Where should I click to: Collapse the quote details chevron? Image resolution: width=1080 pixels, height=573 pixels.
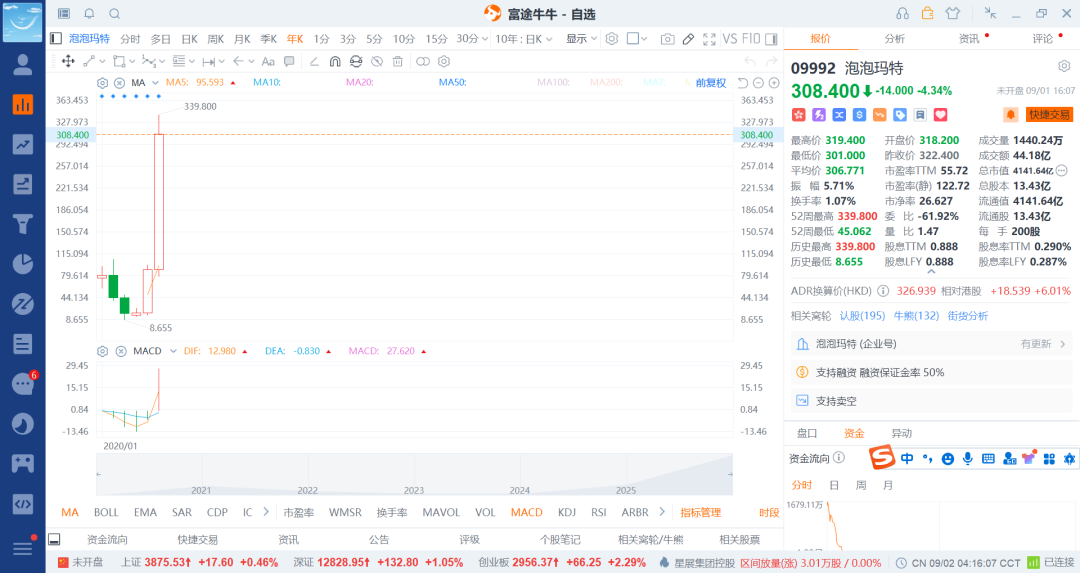point(931,272)
